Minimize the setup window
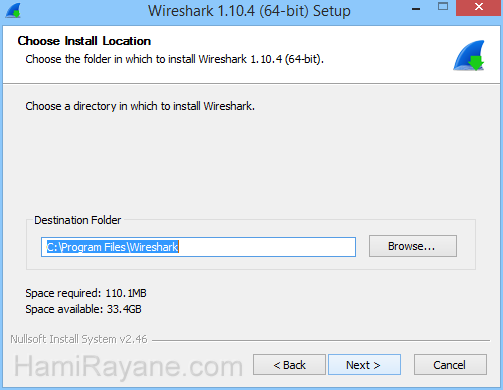 [416, 9]
